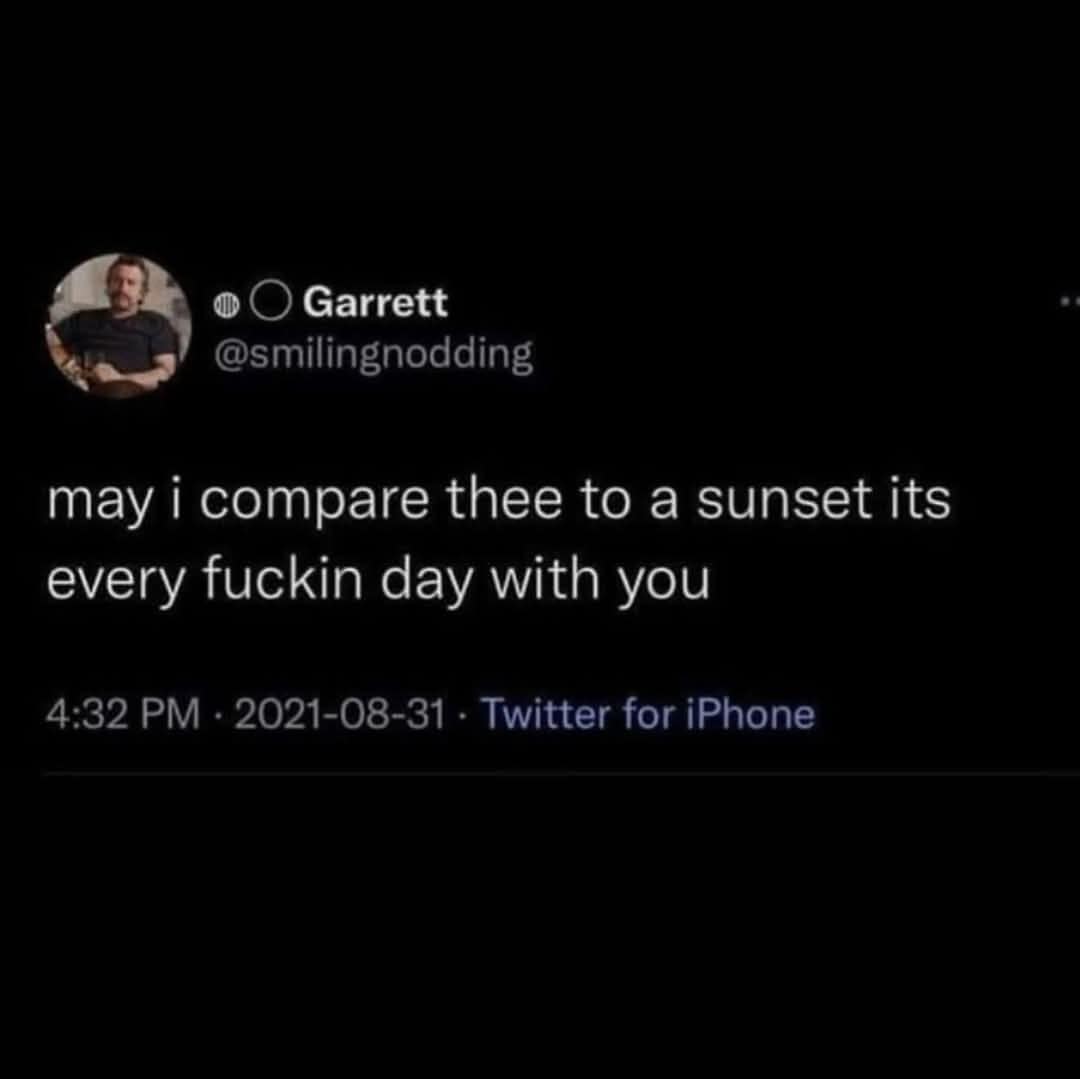Image resolution: width=1080 pixels, height=1079 pixels.
Task: Click the 2021-08-31 date
Action: [x=341, y=714]
